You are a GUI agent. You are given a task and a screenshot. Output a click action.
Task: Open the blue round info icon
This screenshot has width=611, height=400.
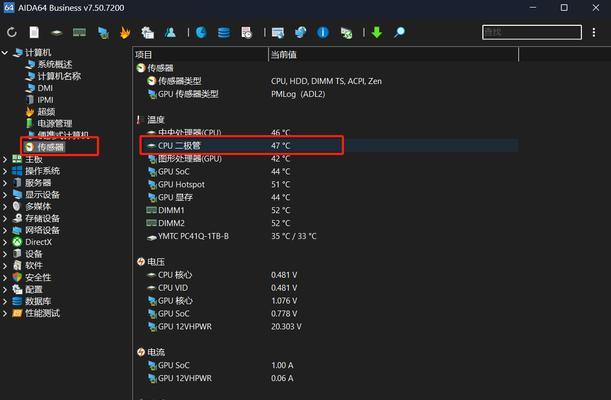323,32
